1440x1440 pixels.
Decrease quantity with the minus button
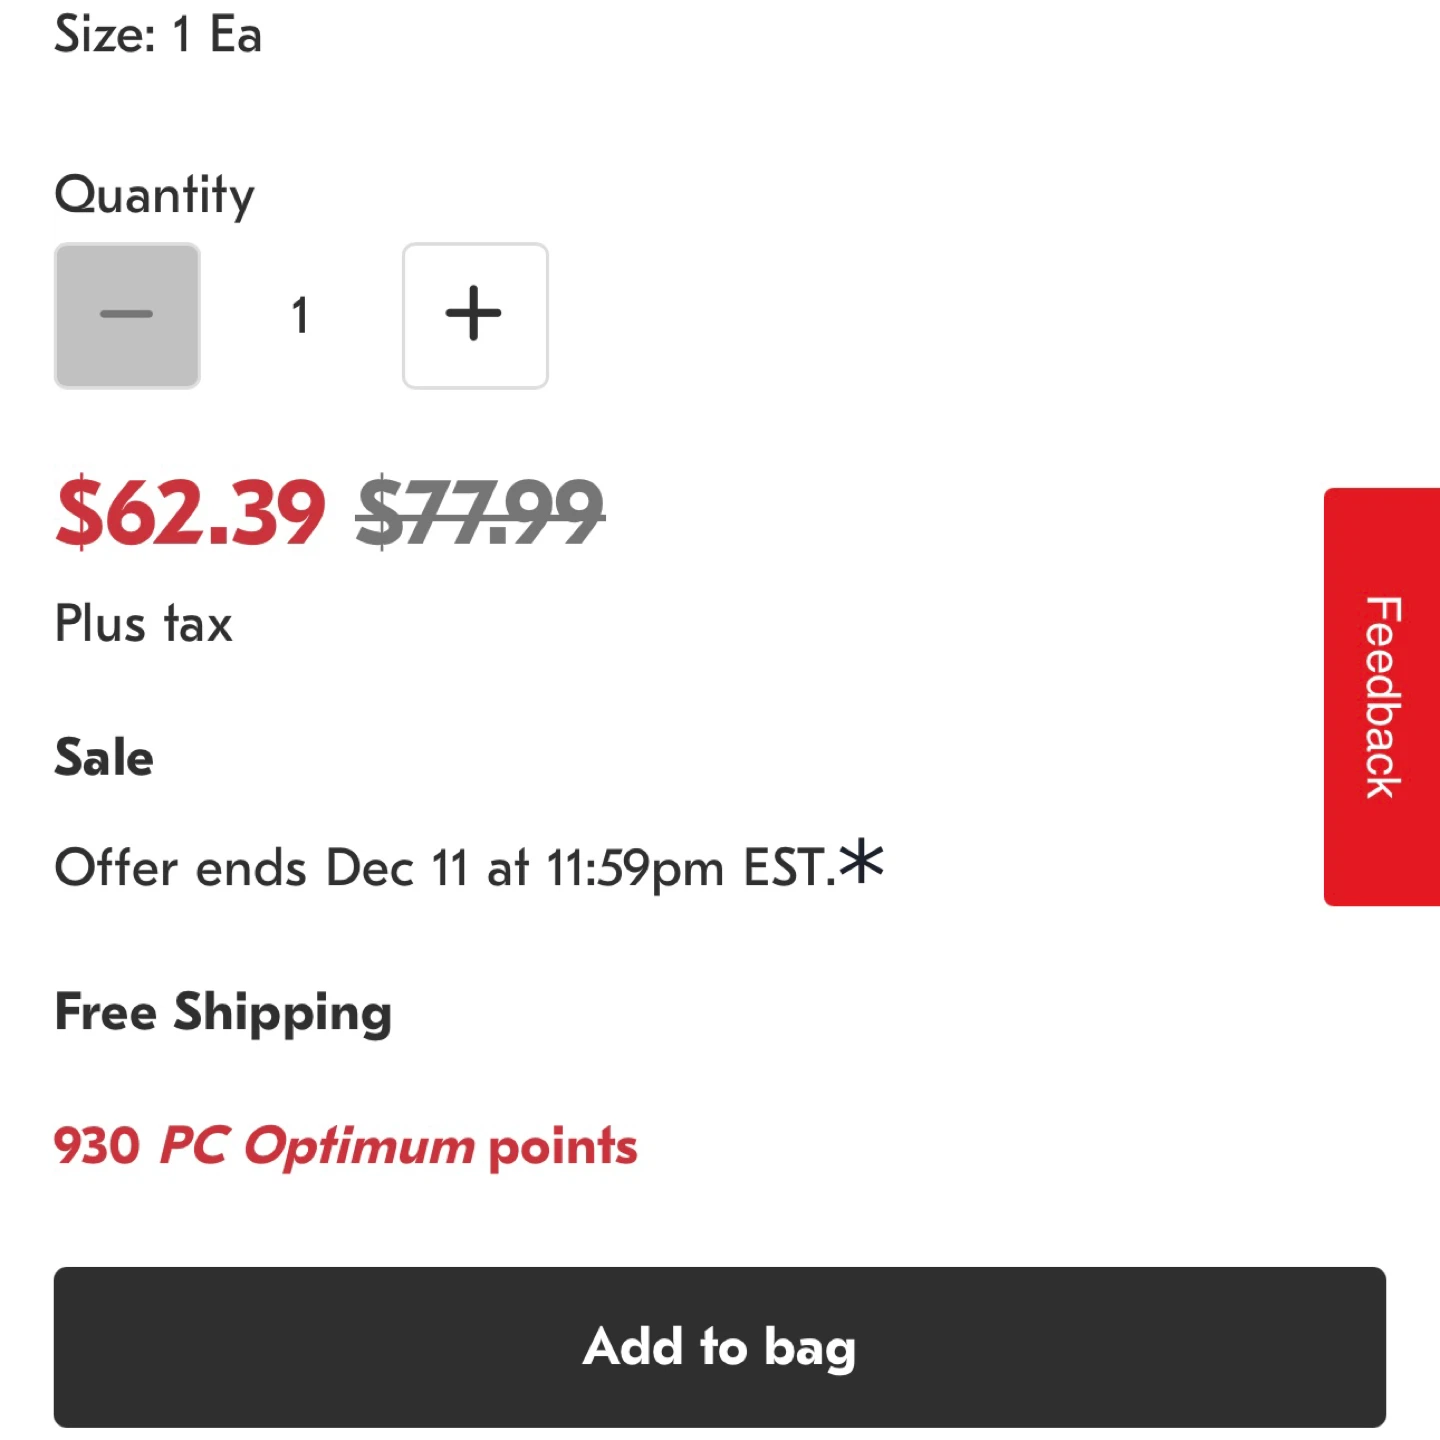point(127,315)
